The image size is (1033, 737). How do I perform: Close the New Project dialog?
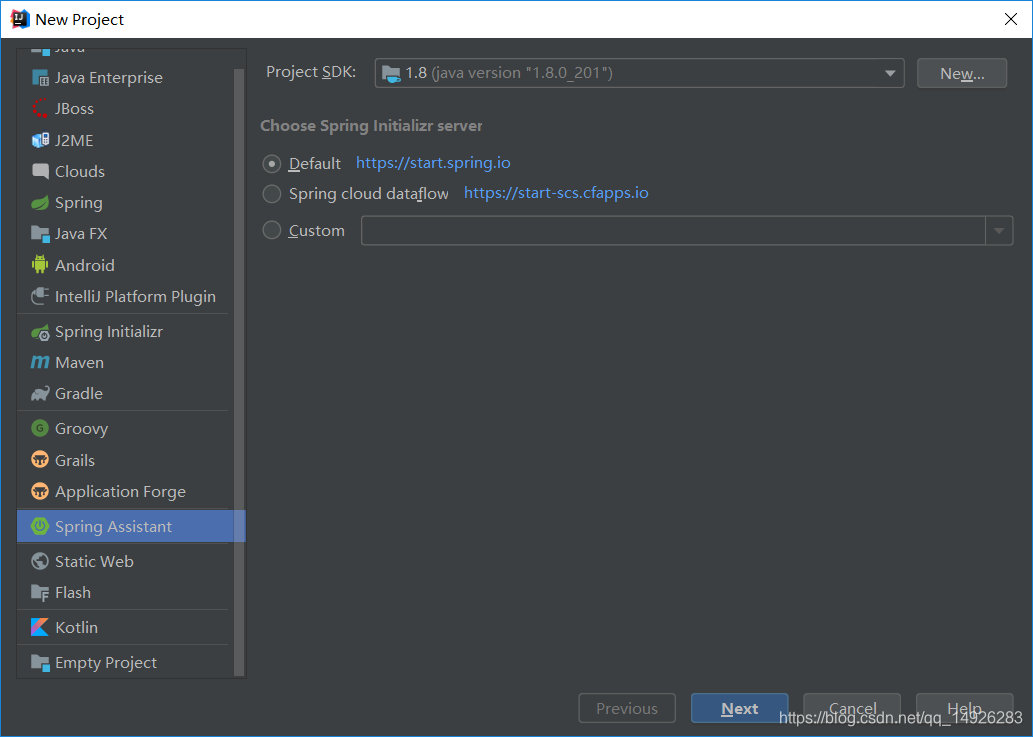click(1011, 19)
